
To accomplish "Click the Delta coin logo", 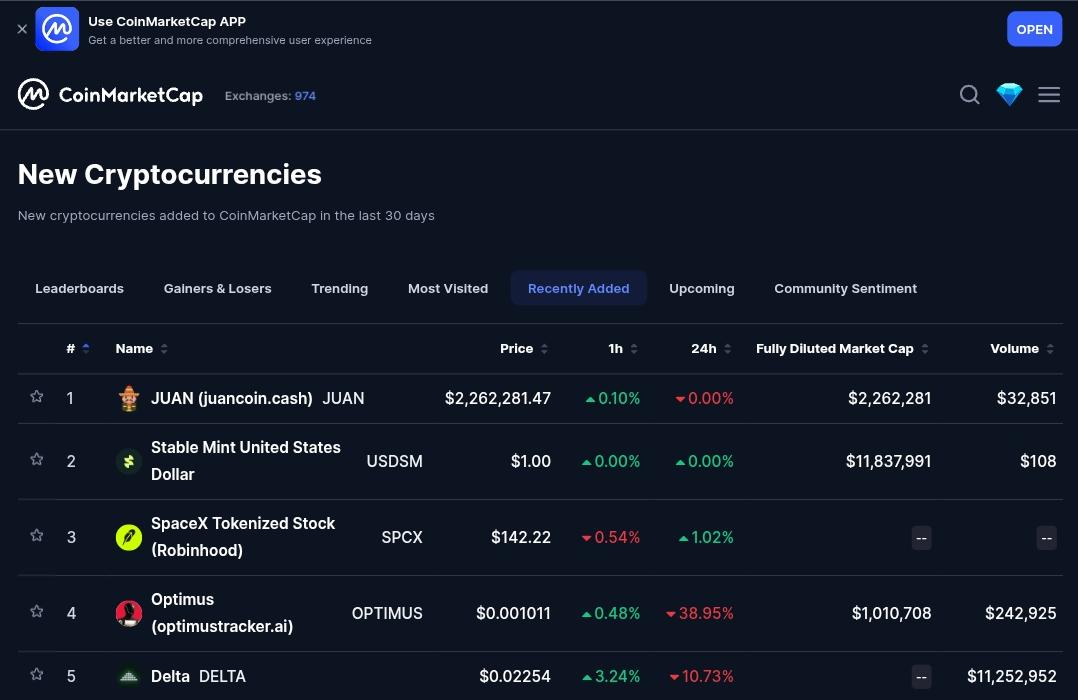I will tap(129, 677).
